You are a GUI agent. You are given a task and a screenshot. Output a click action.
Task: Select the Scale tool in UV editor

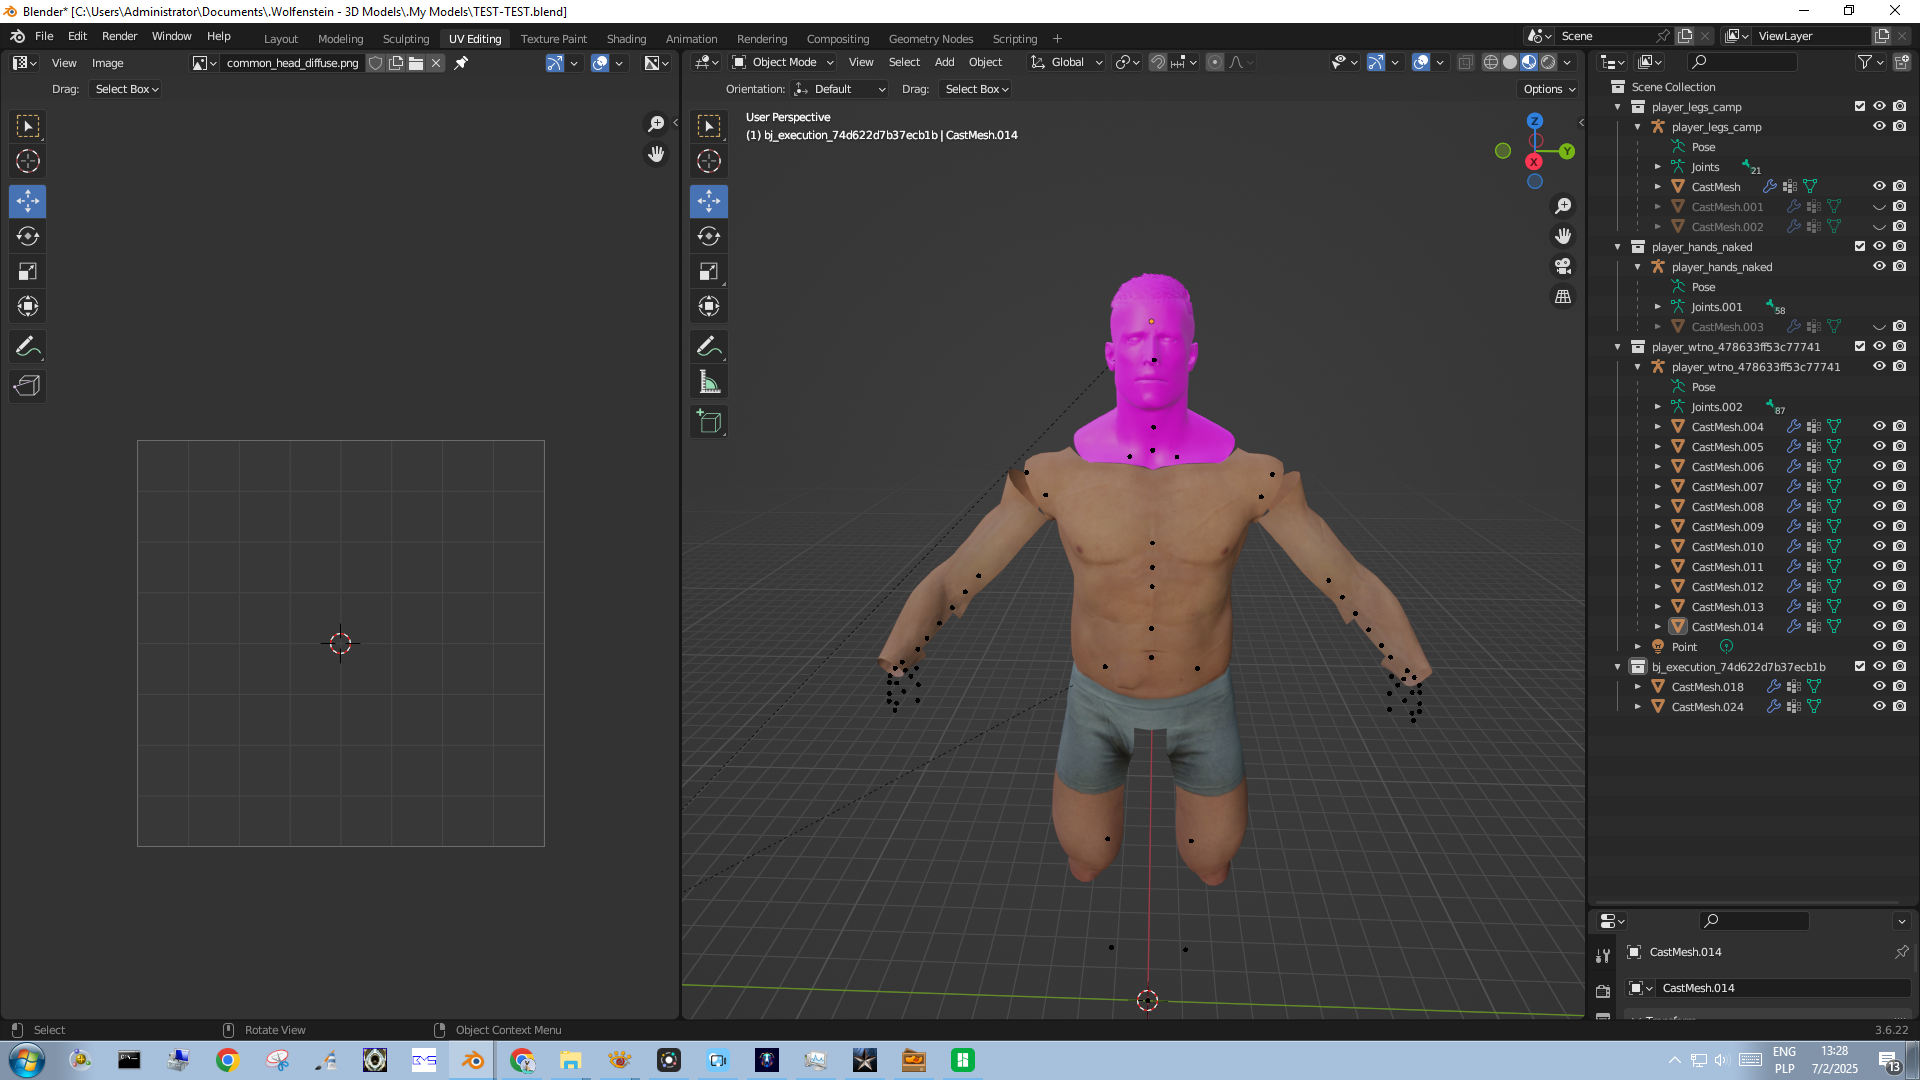tap(28, 271)
